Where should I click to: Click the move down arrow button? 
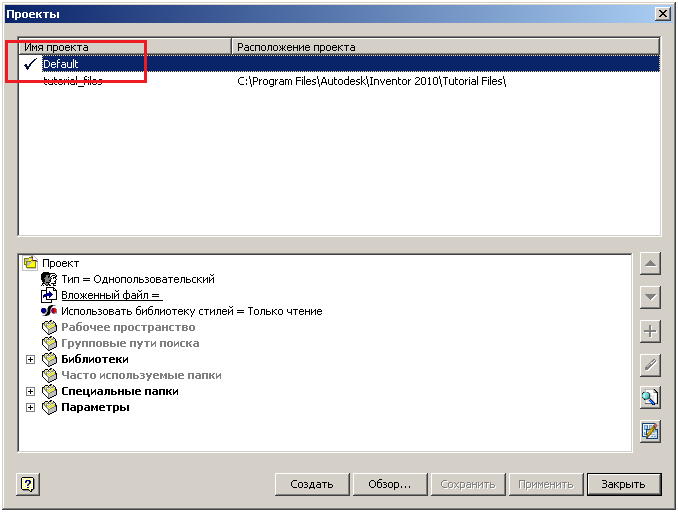click(650, 298)
